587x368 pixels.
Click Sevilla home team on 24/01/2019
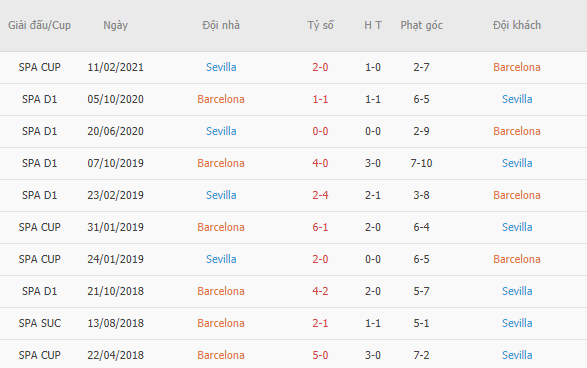(x=221, y=259)
